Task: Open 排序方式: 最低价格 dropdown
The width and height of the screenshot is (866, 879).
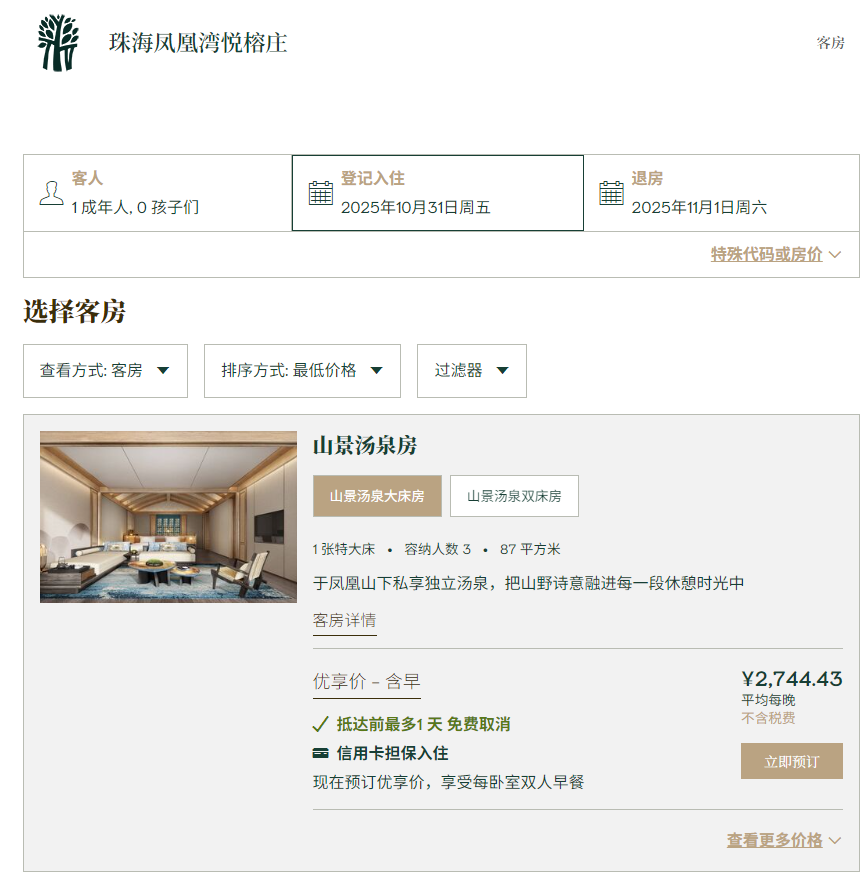Action: coord(302,371)
